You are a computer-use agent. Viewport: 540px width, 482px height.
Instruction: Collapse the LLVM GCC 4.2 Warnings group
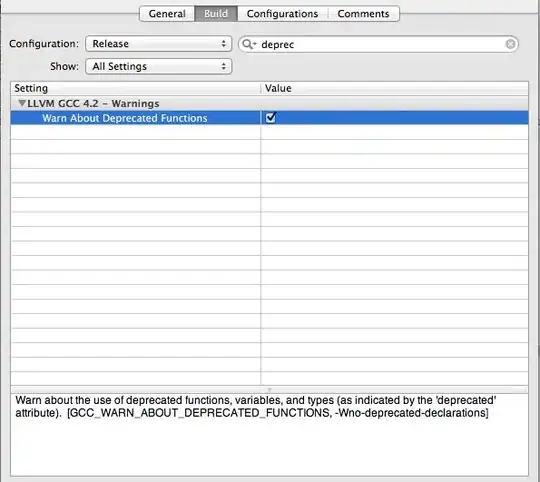pos(22,103)
